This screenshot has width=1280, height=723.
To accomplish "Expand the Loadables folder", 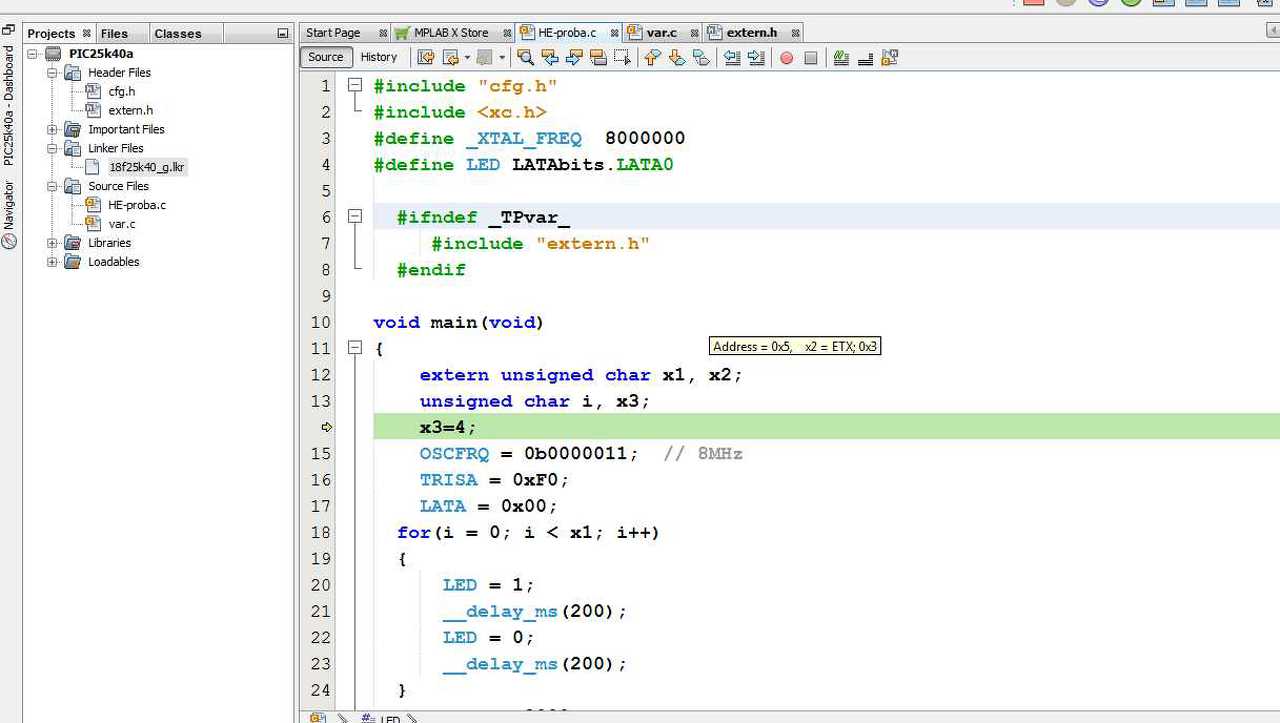I will click(x=52, y=262).
